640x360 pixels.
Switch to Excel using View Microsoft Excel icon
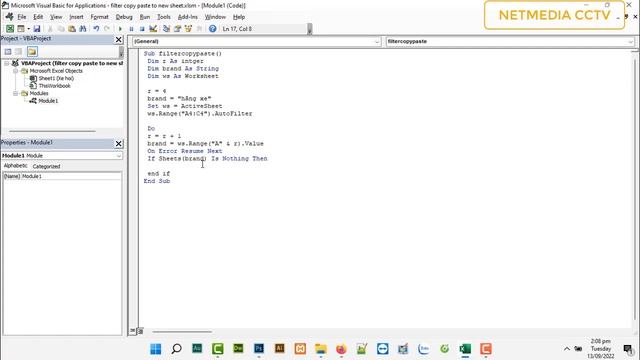pos(10,29)
